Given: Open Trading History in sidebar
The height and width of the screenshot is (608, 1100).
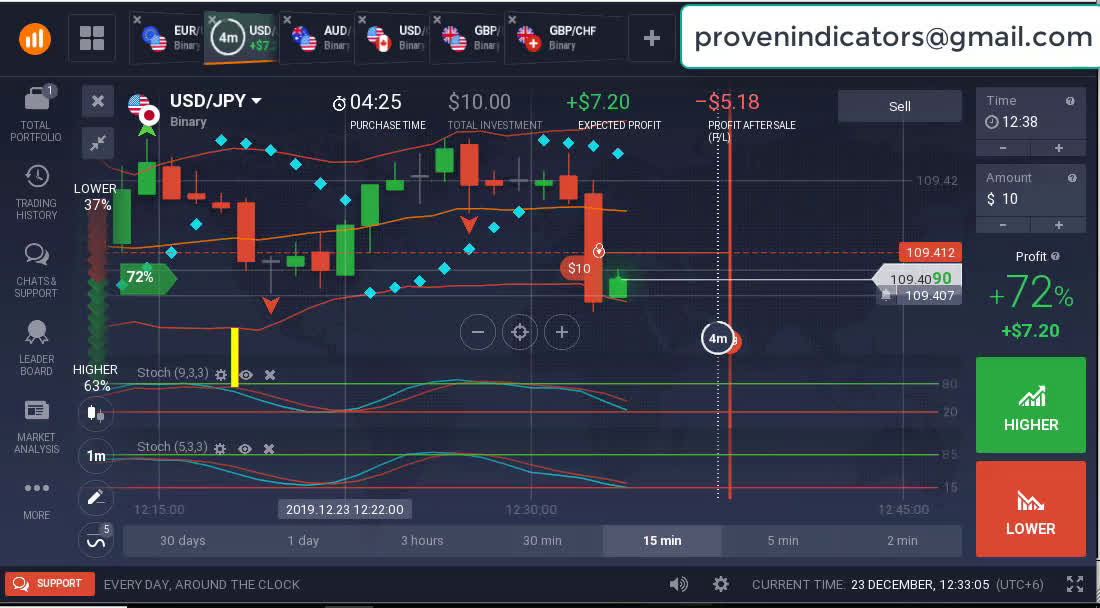Looking at the screenshot, I should coord(36,178).
